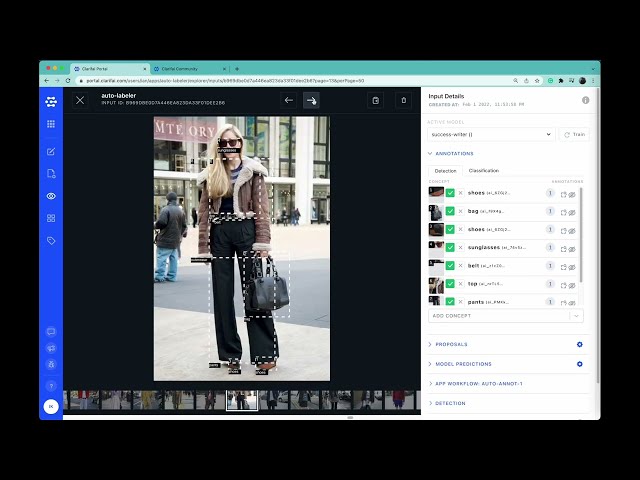640x480 pixels.
Task: Hide the top annotation via eye icon
Action: pos(572,285)
